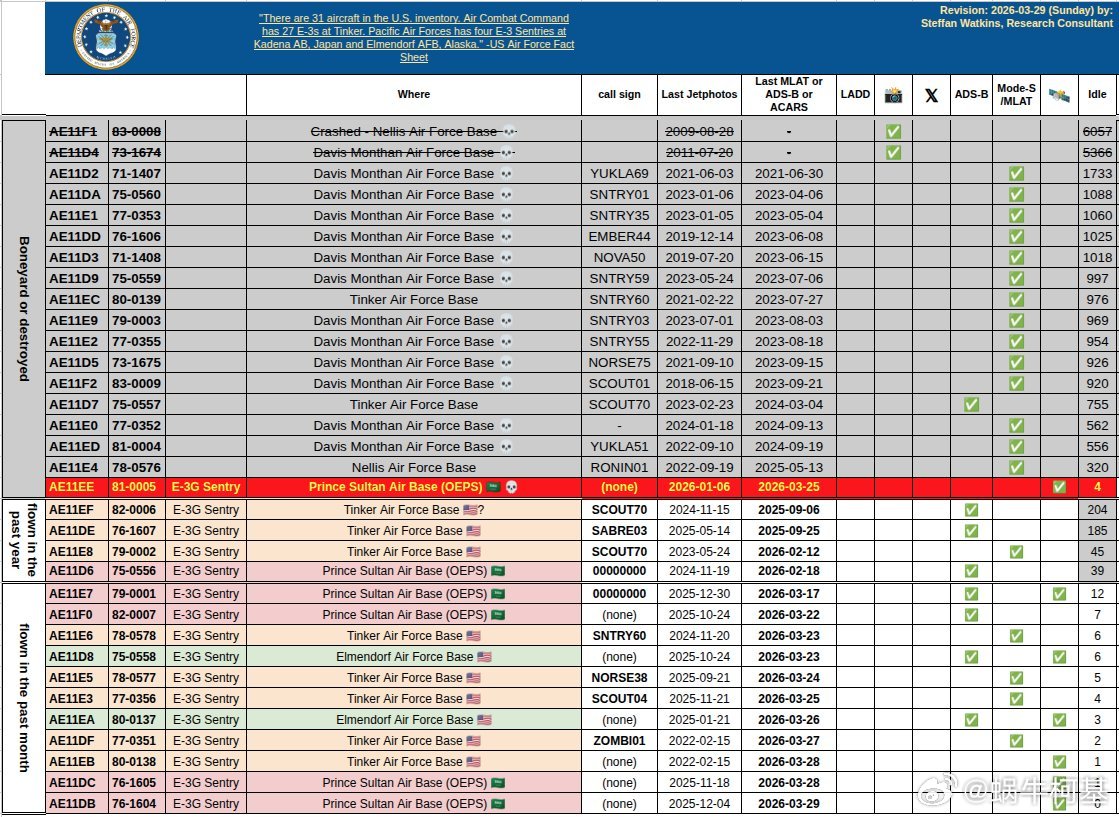Toggle the camera checkmark in the 73-1674 row
1119x817 pixels.
[x=893, y=153]
